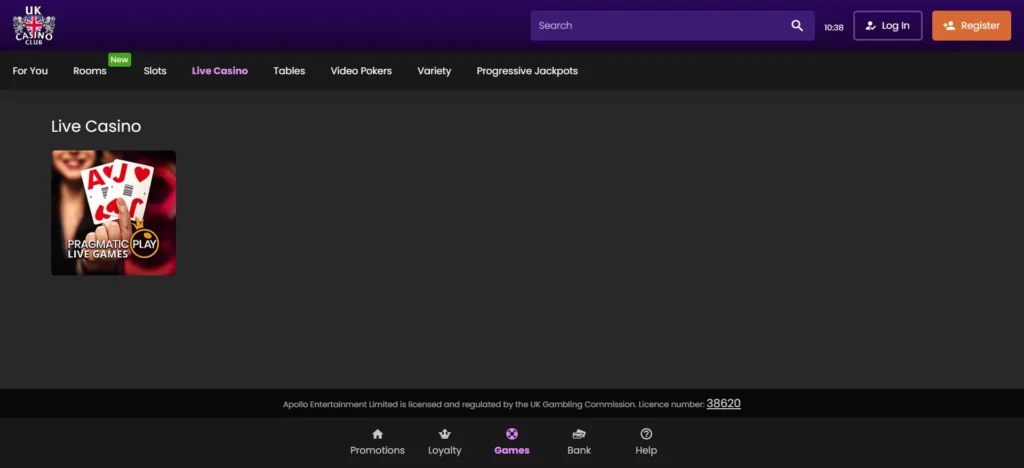Click the Apollo Entertainment Limited licence text

point(494,404)
